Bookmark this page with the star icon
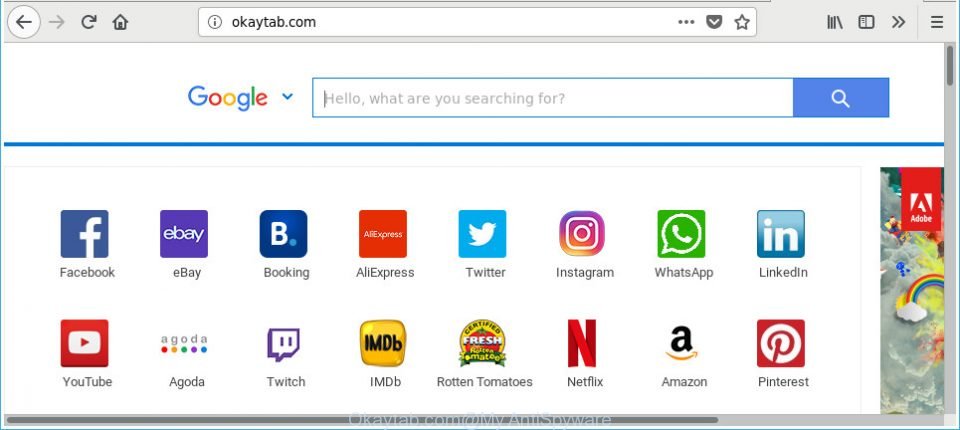This screenshot has height=430, width=960. (x=742, y=23)
